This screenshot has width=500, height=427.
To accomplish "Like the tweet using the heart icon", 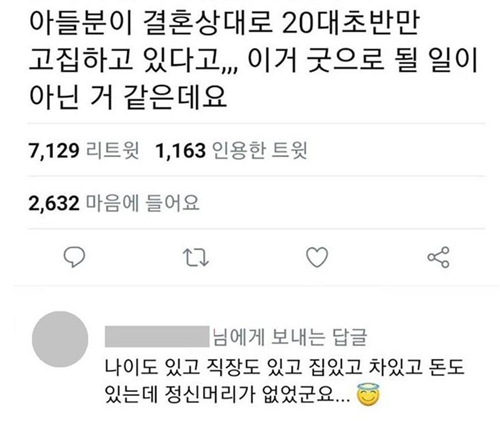I will click(317, 257).
